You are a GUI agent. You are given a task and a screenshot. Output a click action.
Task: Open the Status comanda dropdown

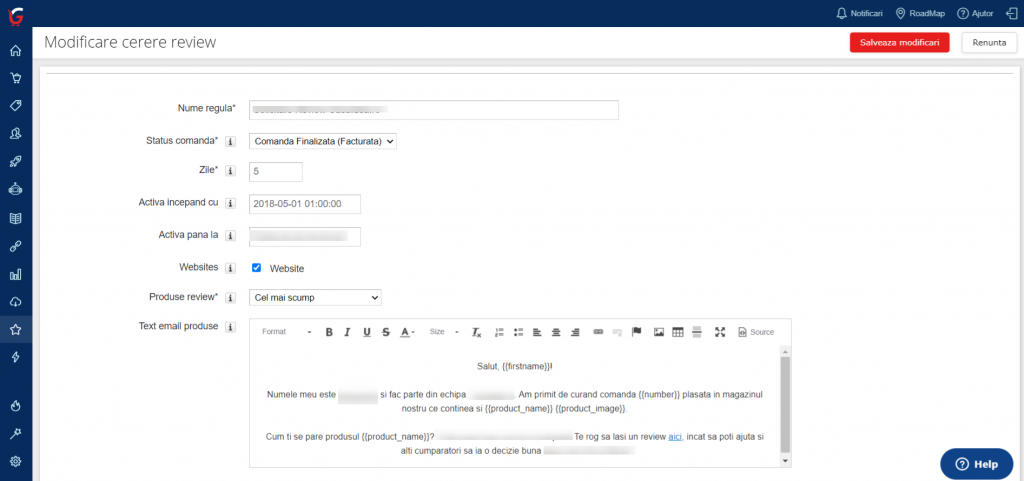[x=323, y=141]
